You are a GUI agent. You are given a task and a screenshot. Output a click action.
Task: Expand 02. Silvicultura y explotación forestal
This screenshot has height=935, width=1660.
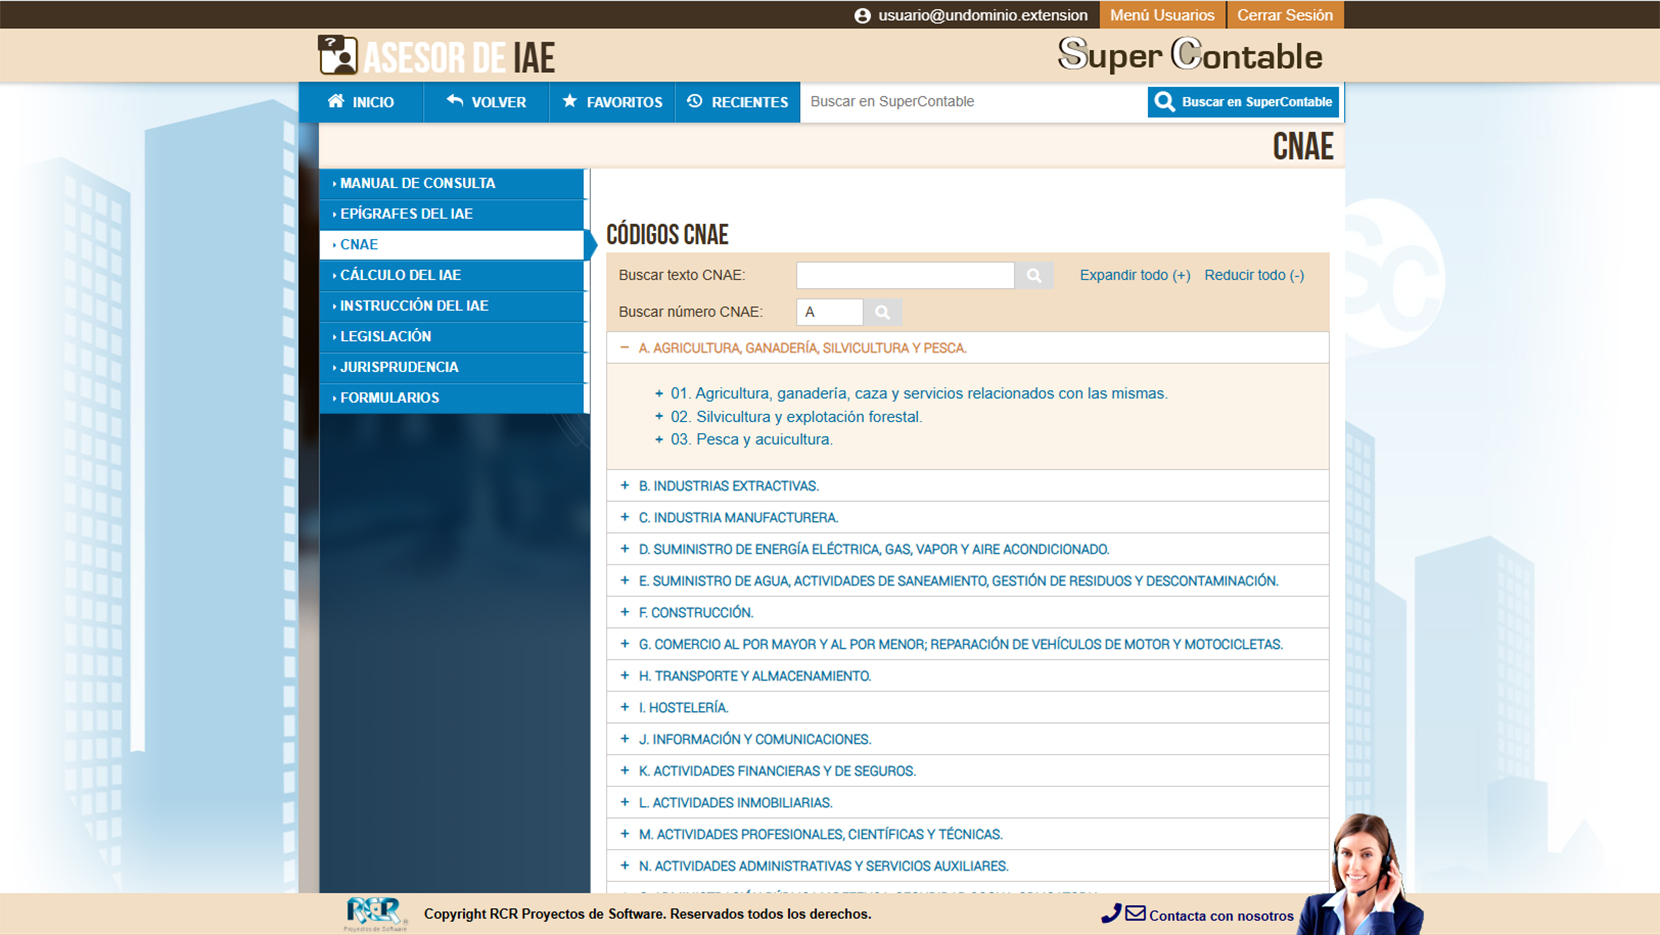[x=659, y=416]
